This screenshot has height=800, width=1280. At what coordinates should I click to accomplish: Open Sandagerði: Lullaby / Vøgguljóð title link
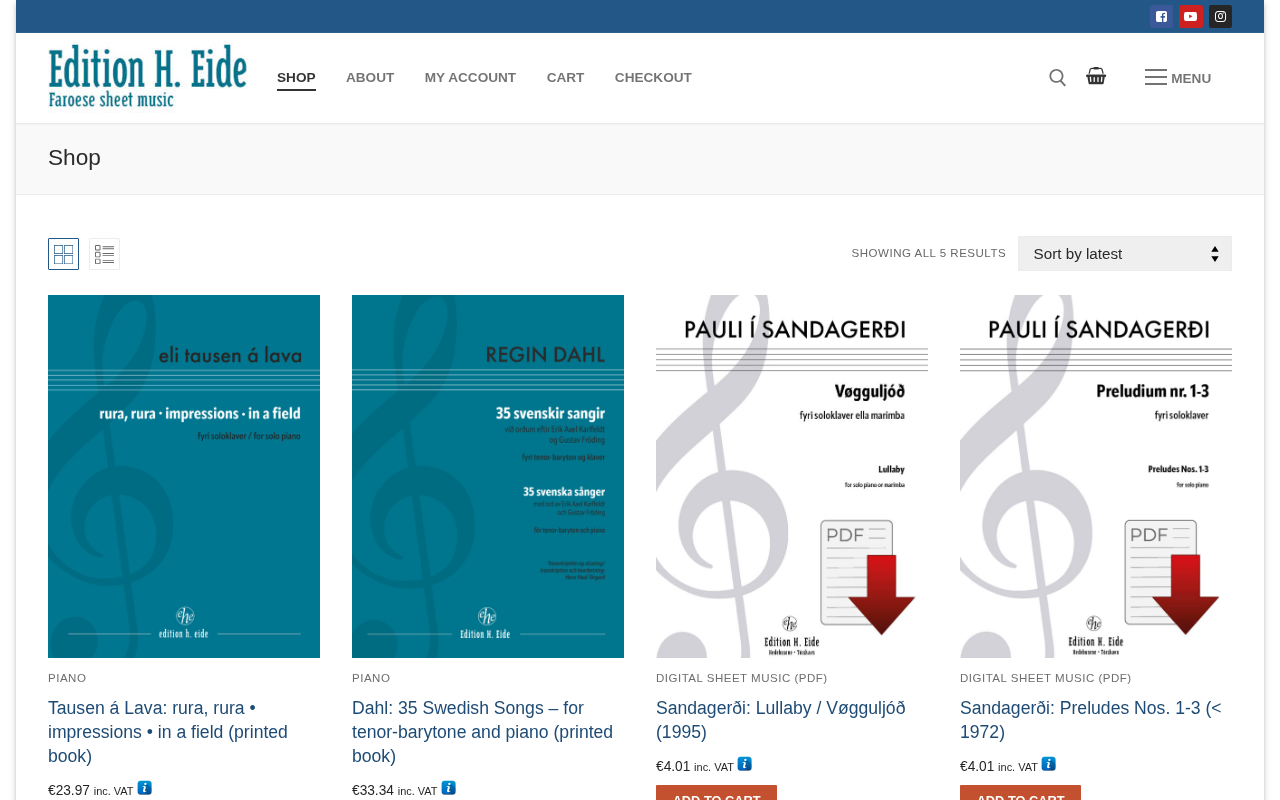click(781, 720)
